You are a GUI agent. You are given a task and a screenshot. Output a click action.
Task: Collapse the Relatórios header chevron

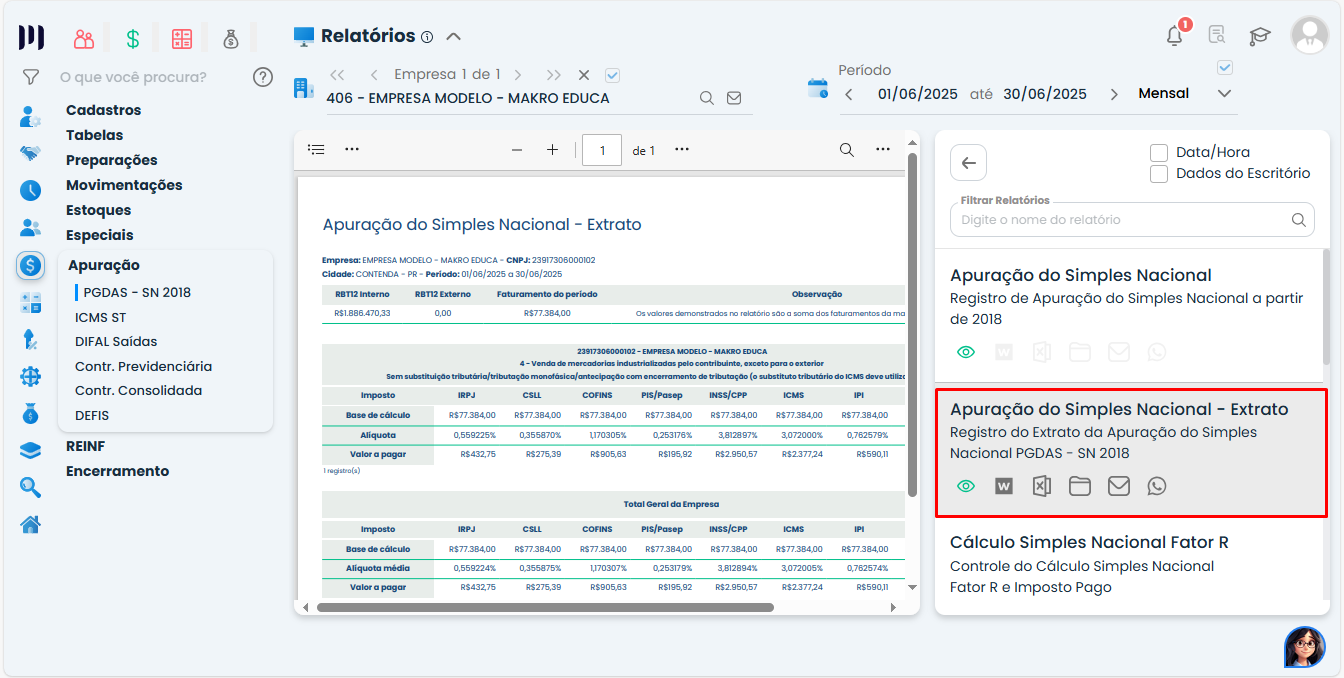point(453,37)
